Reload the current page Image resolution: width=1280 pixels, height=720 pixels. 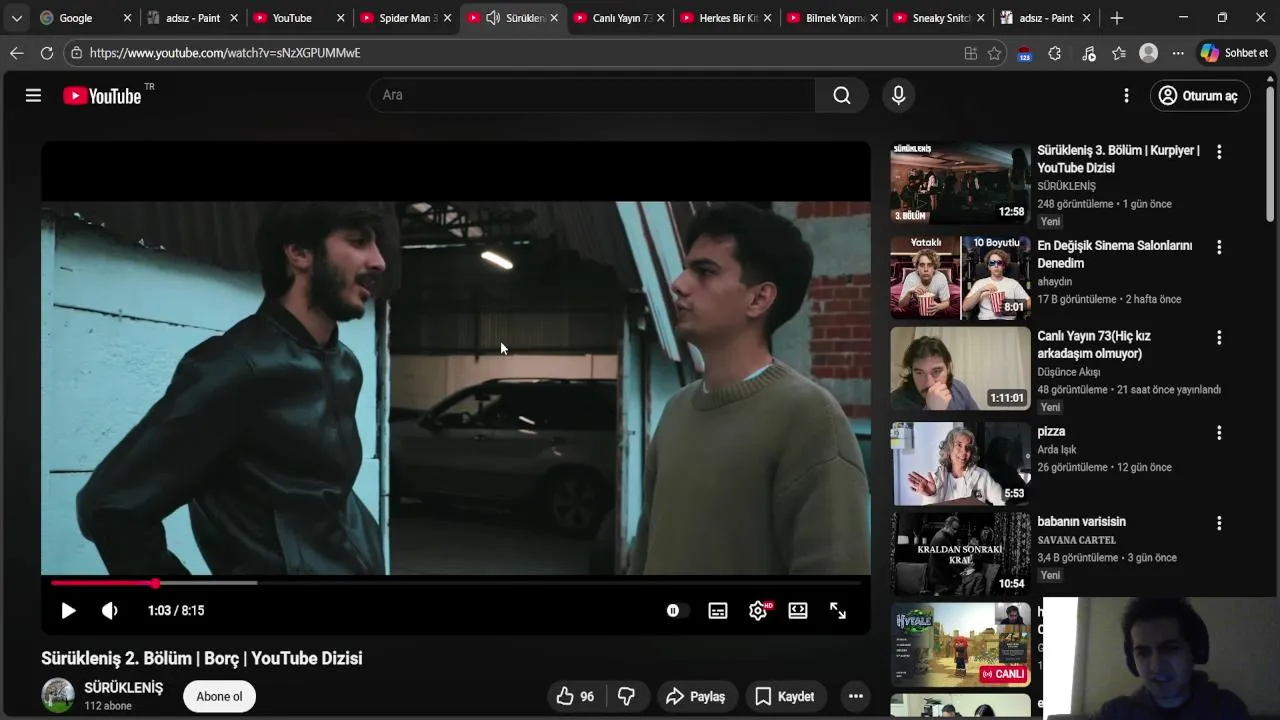(47, 53)
